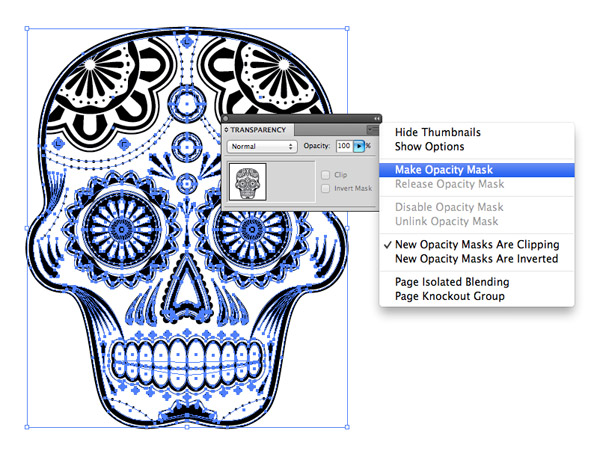Toggle New Opacity Masks Are Inverted
Image resolution: width=600 pixels, height=466 pixels.
coord(476,259)
